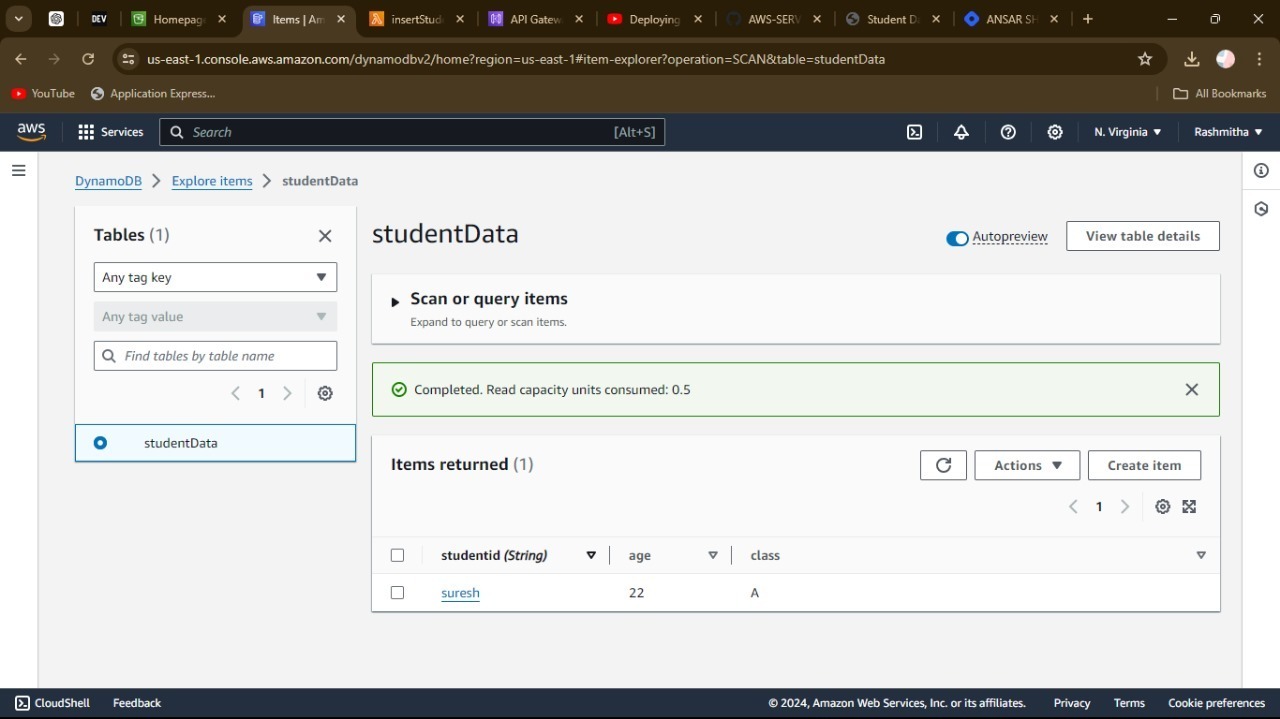Open the AWS settings gear icon
This screenshot has height=719, width=1280.
1055,132
